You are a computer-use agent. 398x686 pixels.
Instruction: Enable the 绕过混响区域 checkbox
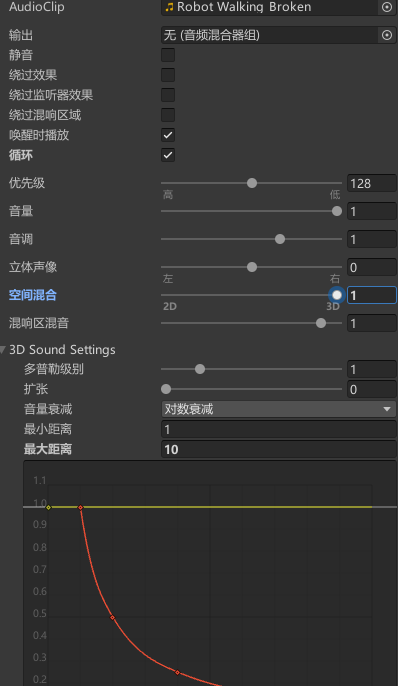click(x=168, y=115)
